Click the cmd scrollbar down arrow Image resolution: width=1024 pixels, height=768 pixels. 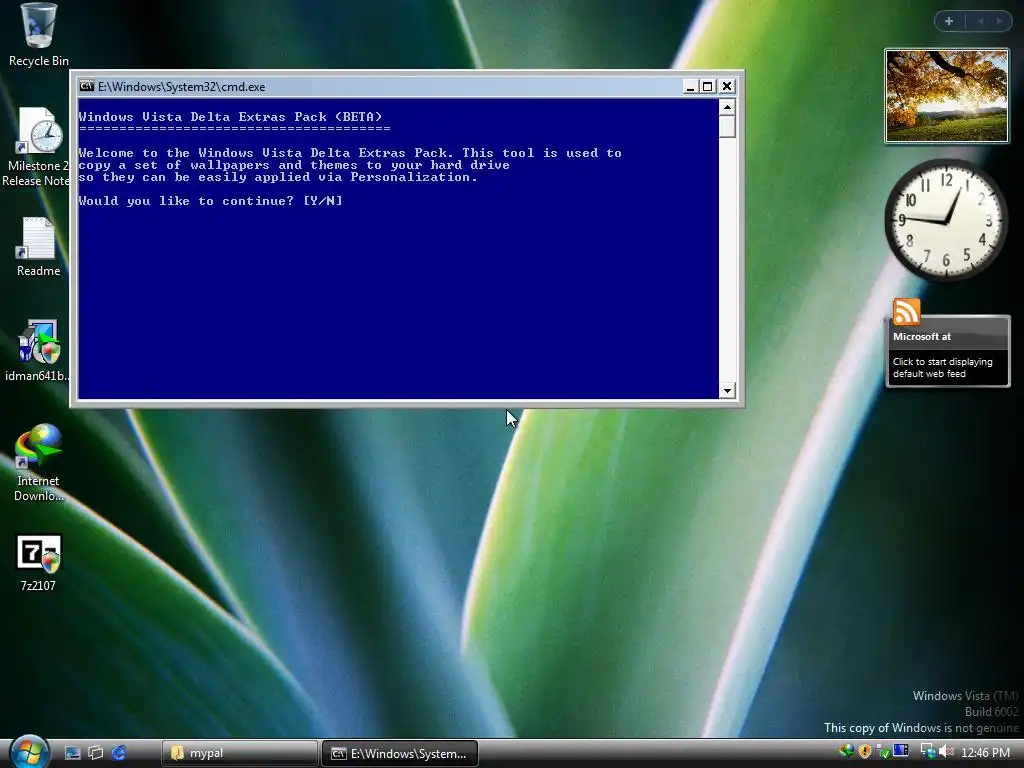(728, 391)
